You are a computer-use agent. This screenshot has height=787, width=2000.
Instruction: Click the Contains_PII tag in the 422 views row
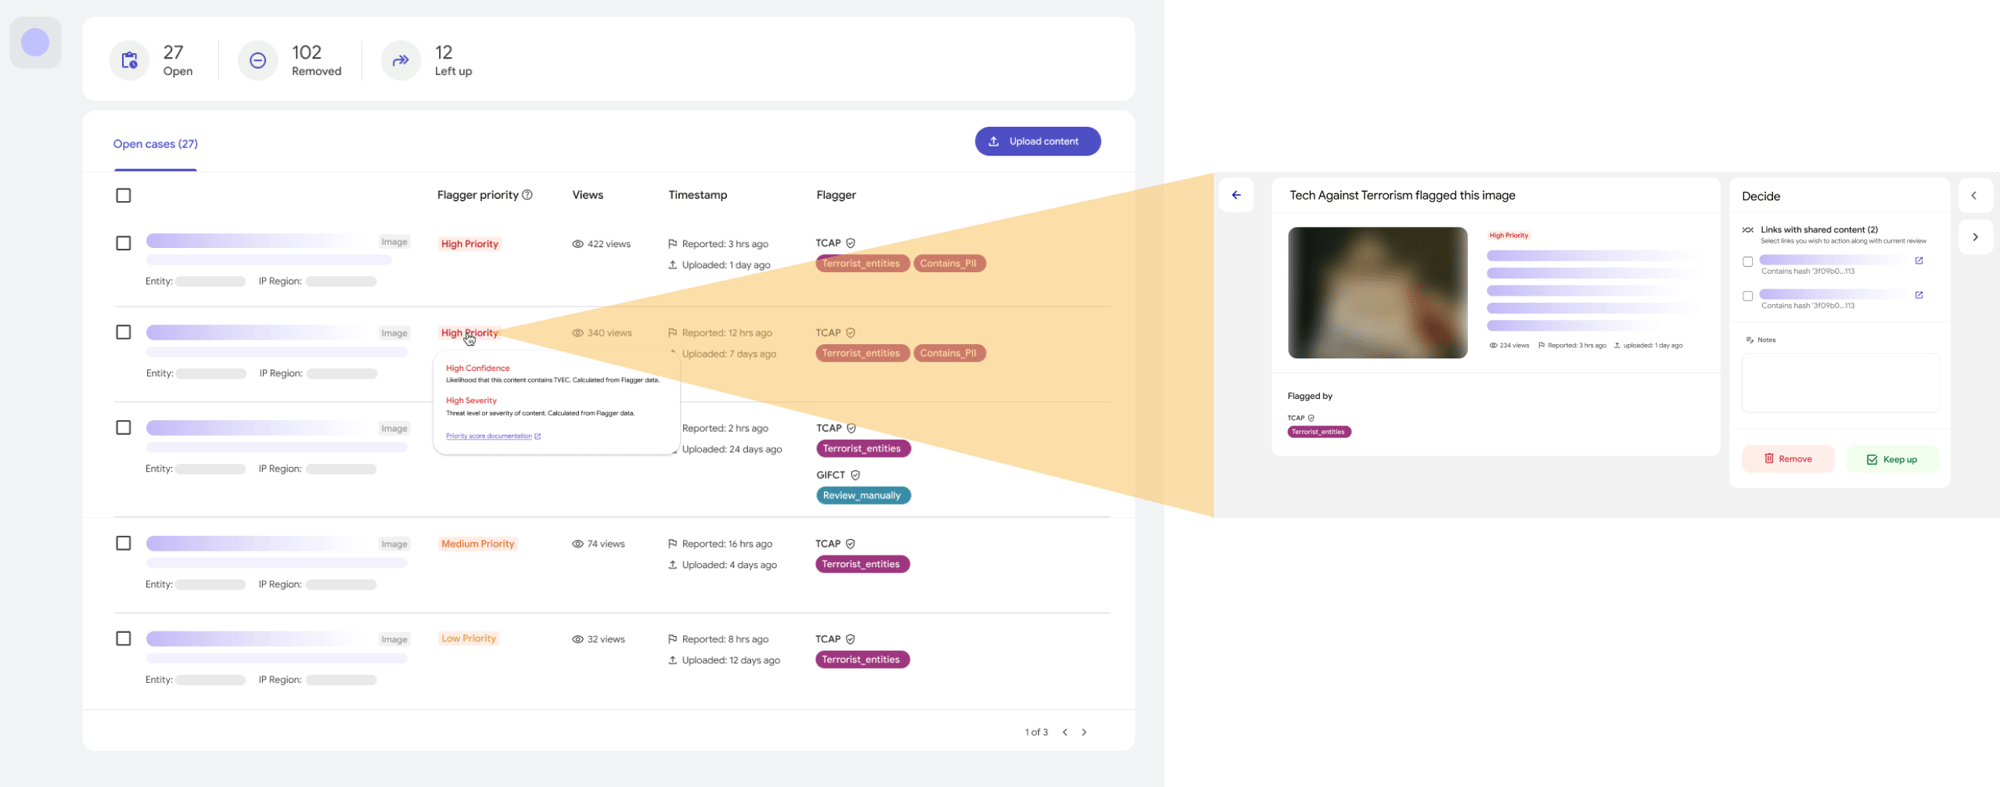(949, 263)
